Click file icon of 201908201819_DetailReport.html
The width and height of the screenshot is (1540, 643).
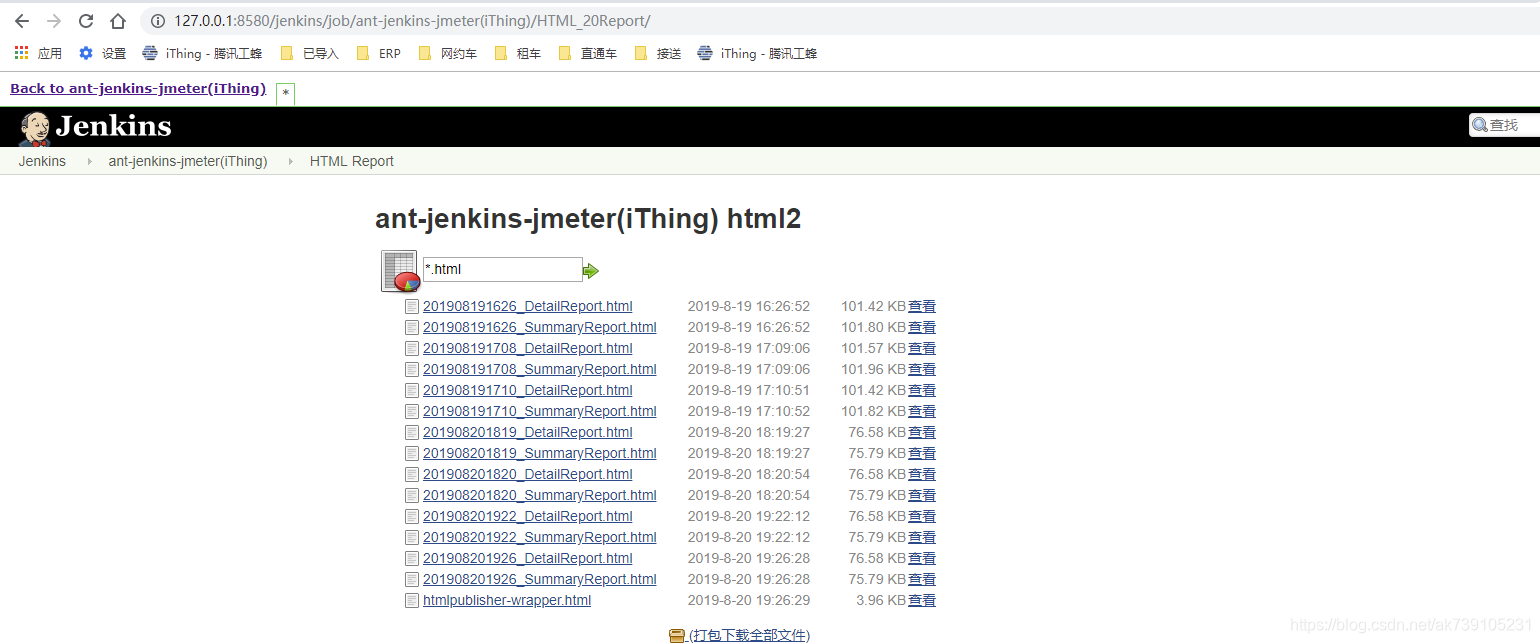412,432
